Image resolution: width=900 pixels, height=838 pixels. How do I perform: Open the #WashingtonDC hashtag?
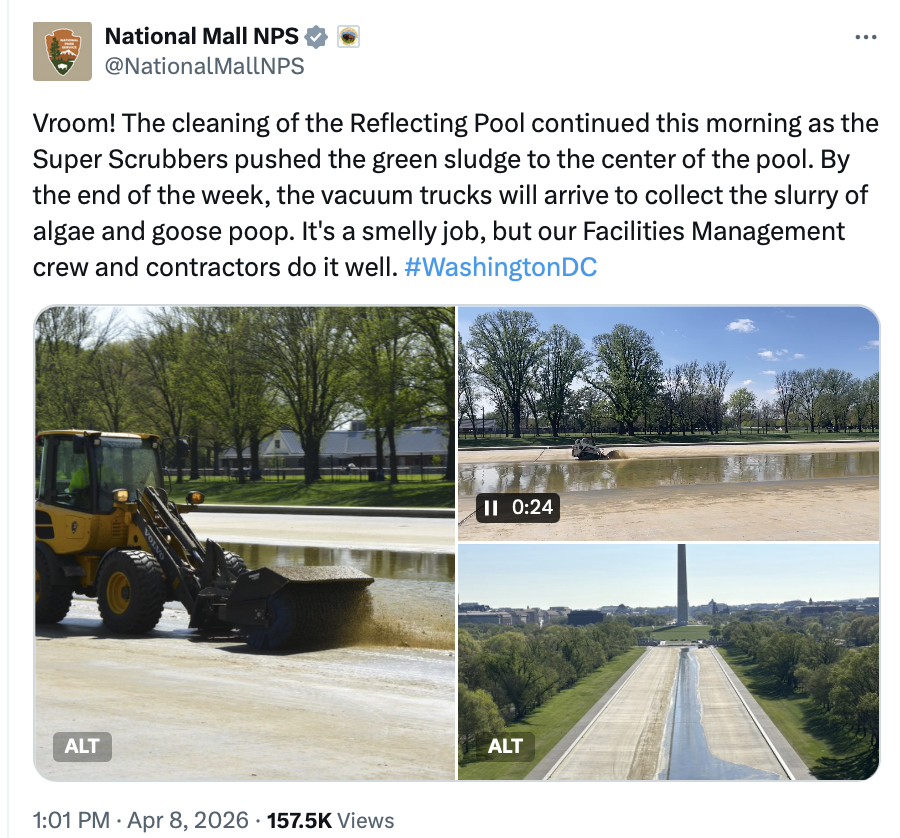pos(501,267)
